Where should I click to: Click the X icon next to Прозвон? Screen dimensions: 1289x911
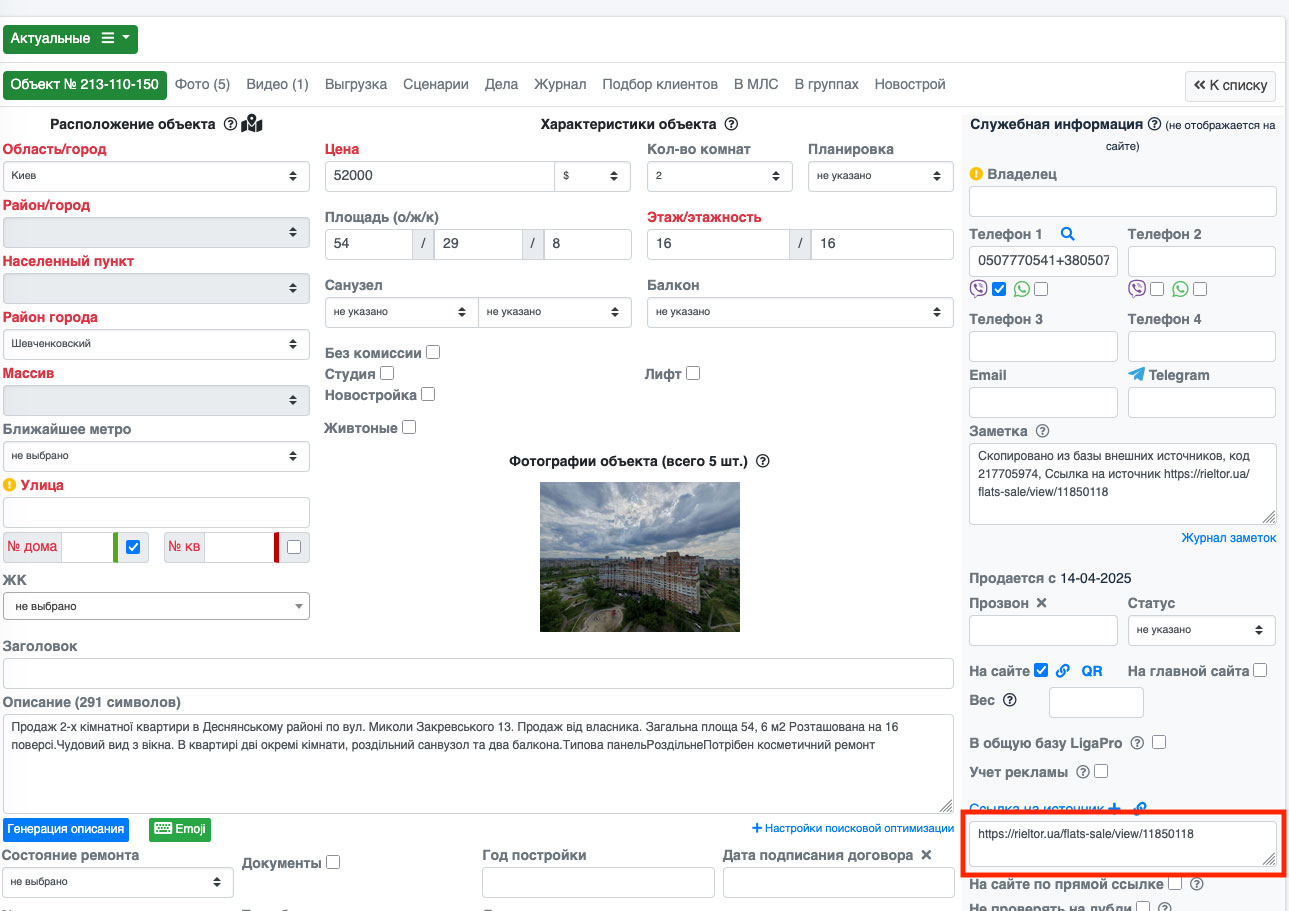[1041, 603]
